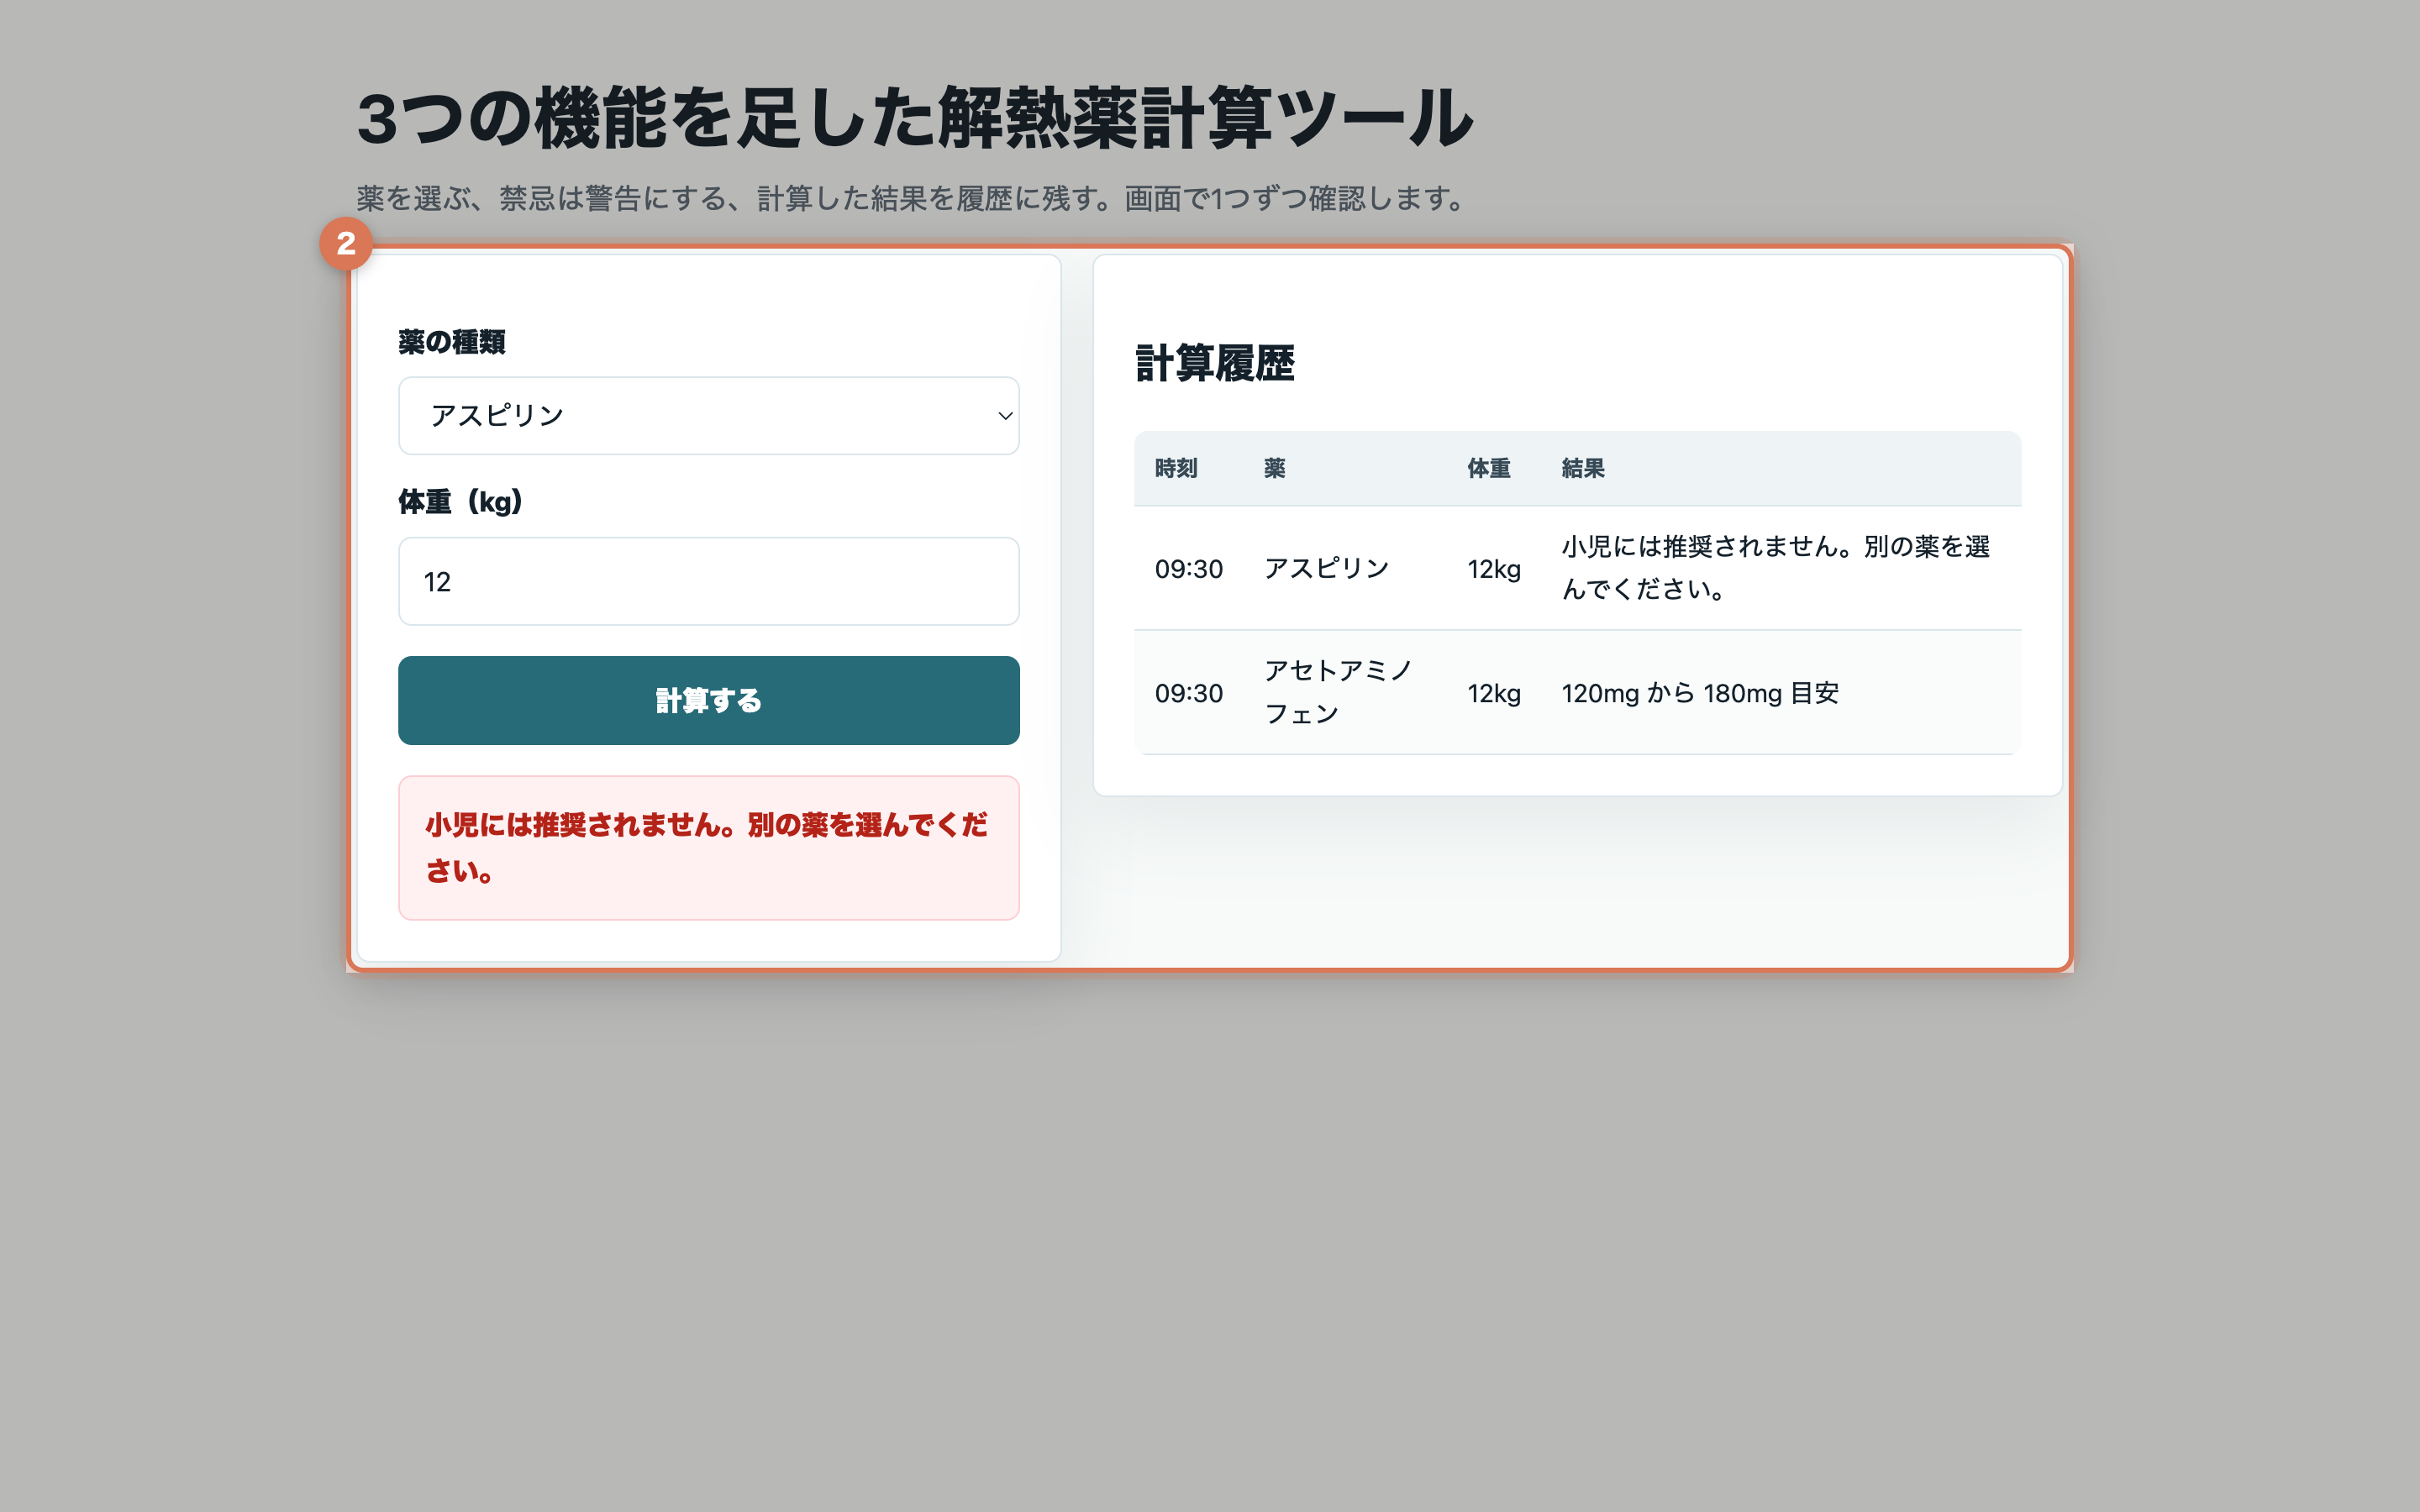Click the 09:30 time in アスピリン row
This screenshot has width=2420, height=1512.
1188,568
